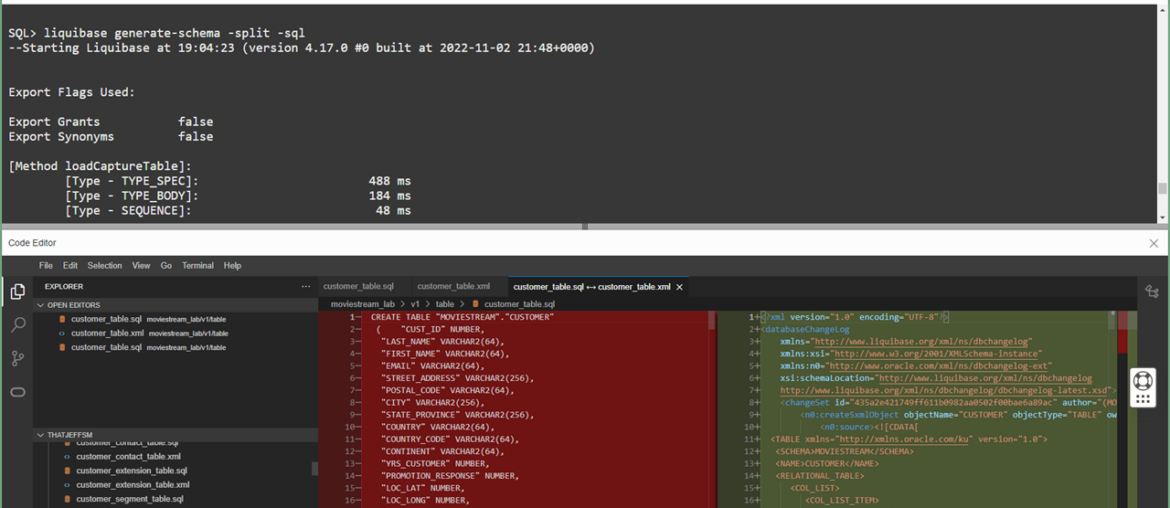Screen dimensions: 1170x508
Task: Open the Search view in activity bar
Action: (18, 324)
